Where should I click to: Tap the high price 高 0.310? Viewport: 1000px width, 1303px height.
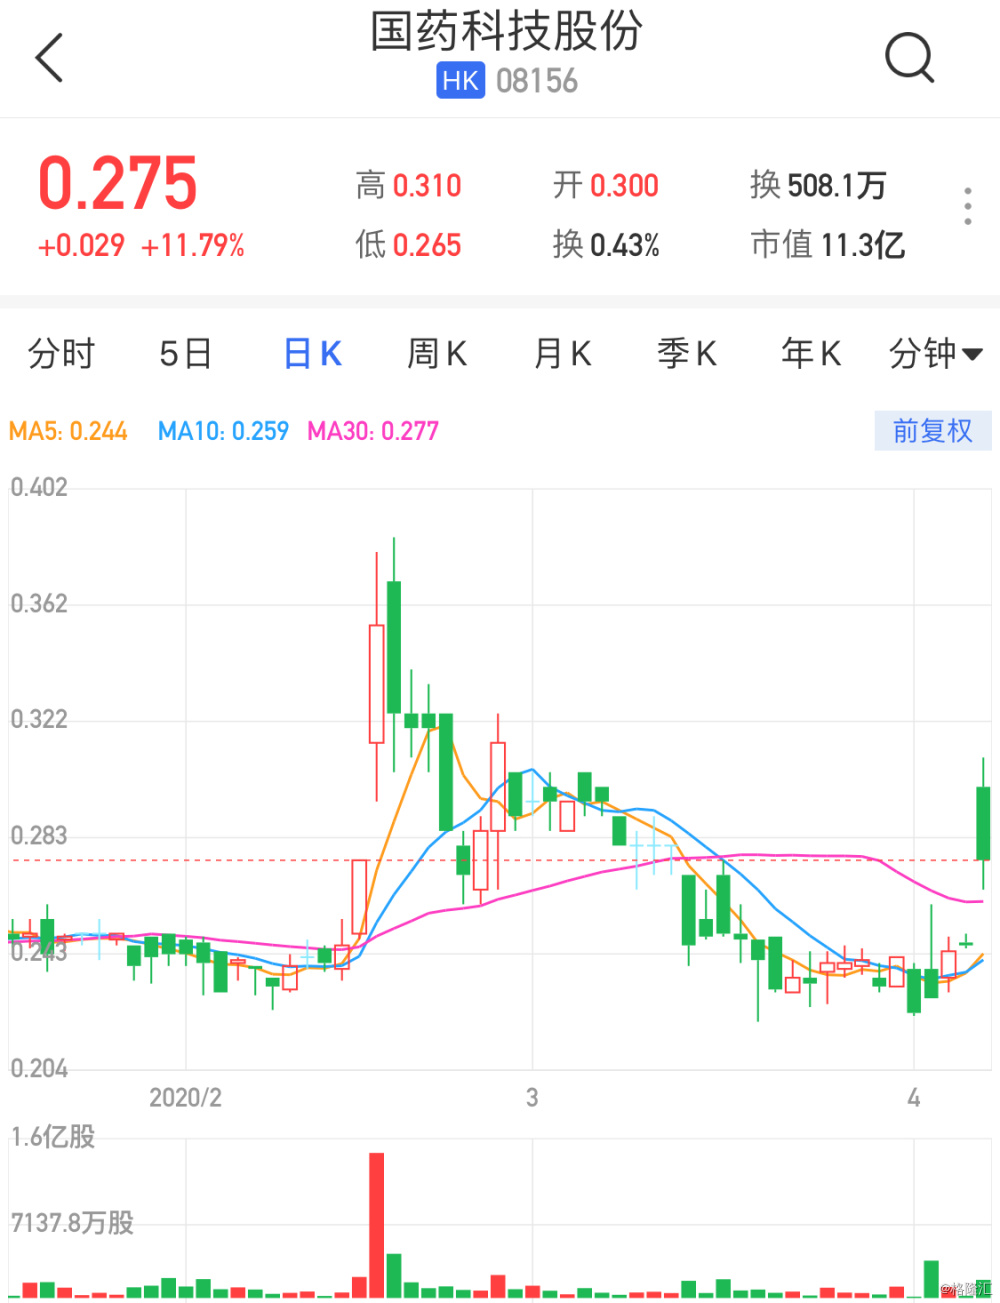(x=408, y=185)
